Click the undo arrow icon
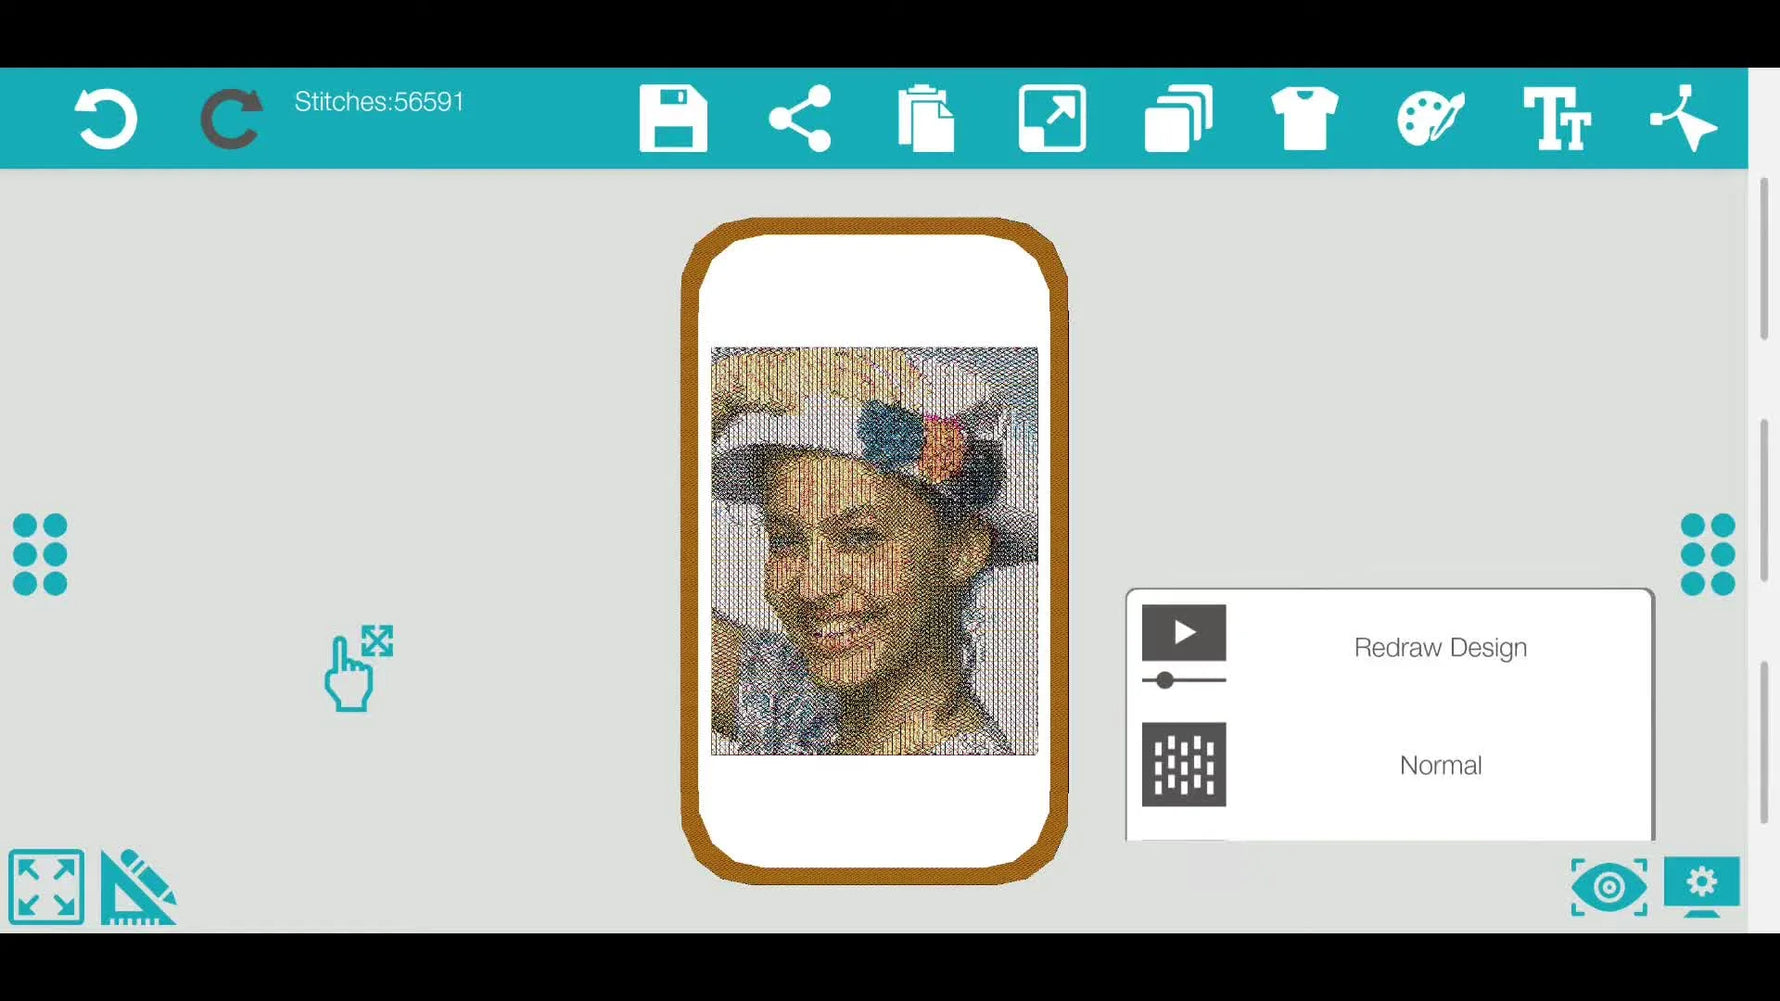Screen dimensions: 1780x1001 [106, 119]
